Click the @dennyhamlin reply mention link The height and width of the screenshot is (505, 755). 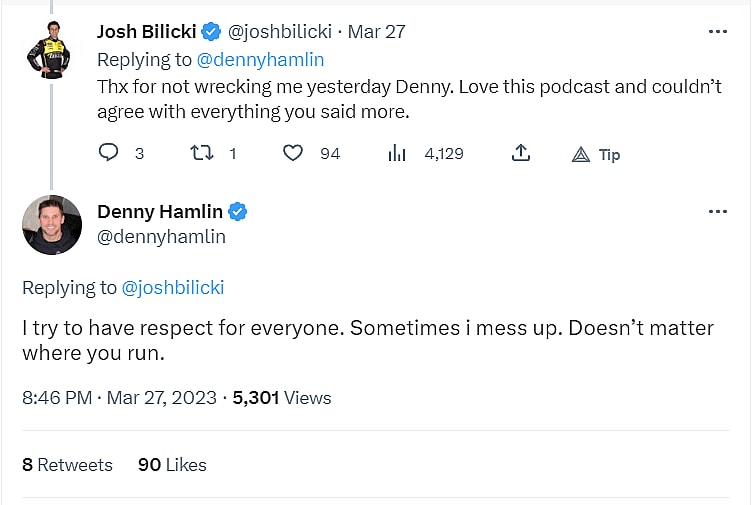pos(260,60)
